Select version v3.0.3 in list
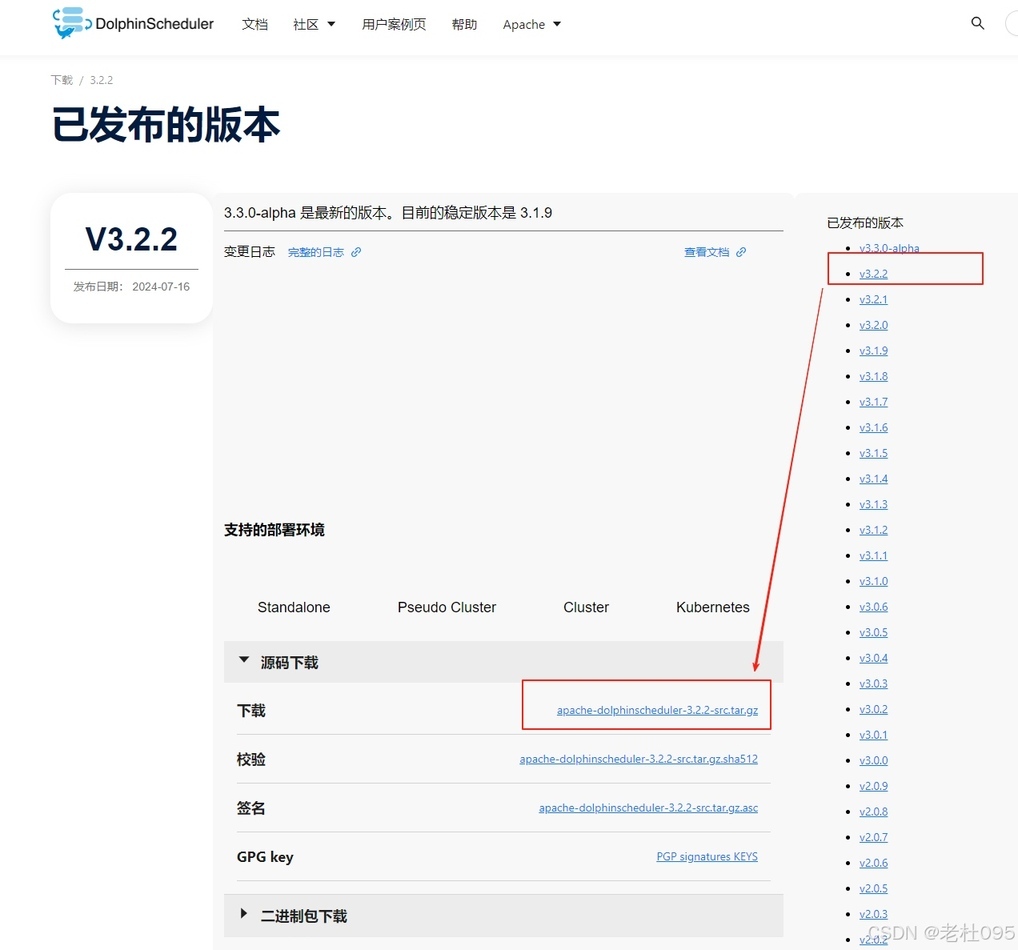The width and height of the screenshot is (1018, 950). [873, 684]
